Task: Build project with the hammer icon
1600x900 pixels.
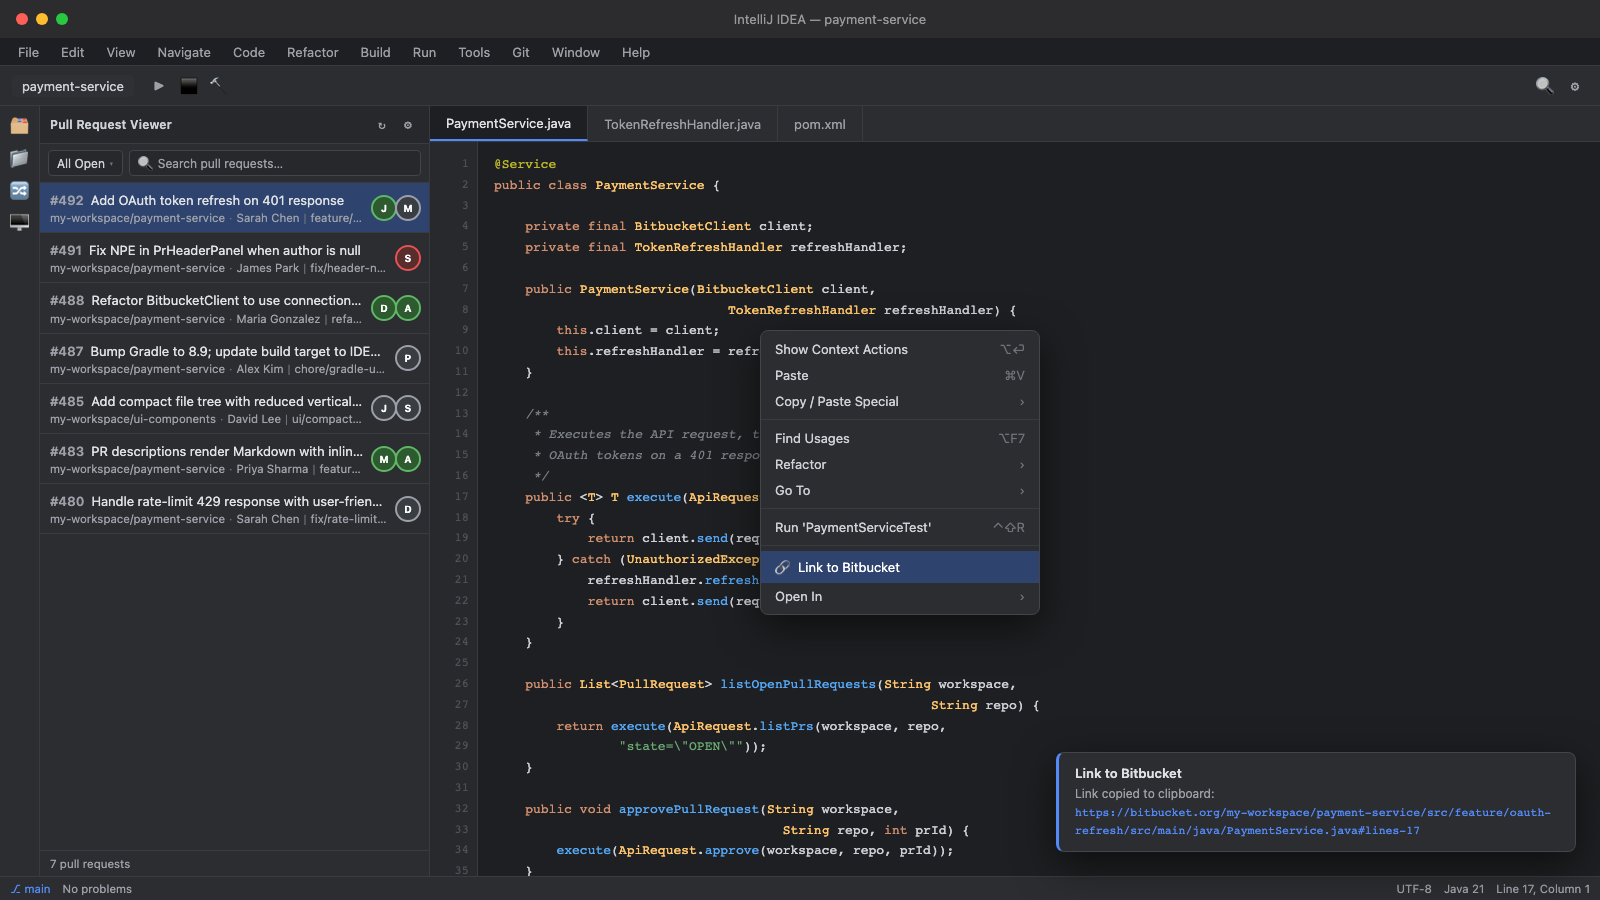Action: [216, 85]
